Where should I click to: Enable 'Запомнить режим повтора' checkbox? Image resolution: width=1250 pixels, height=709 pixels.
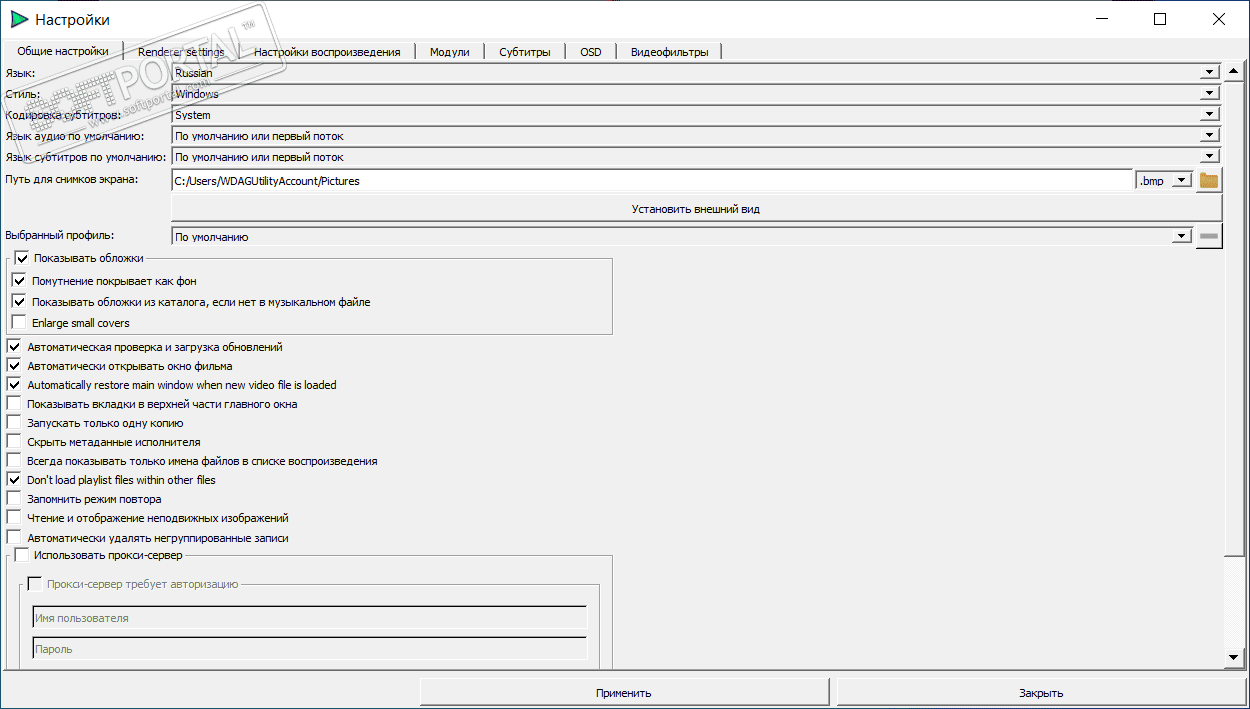coord(14,499)
